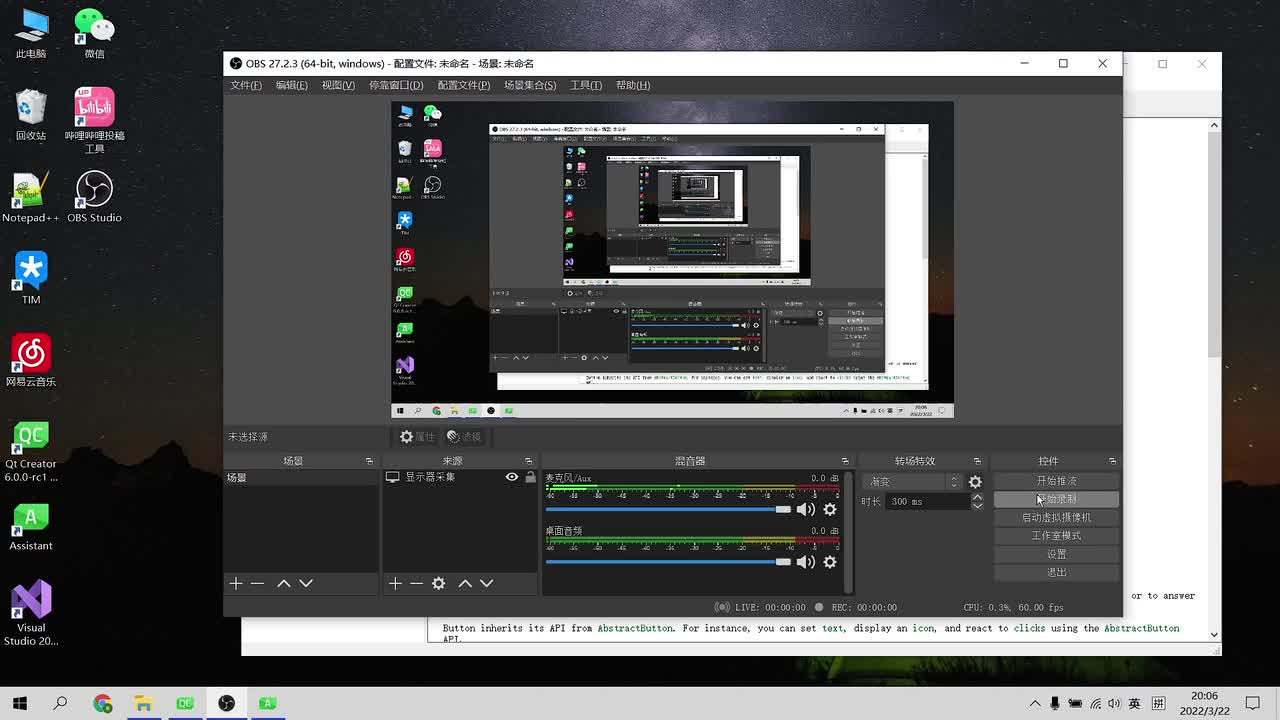Toggle visibility of 显示器采集 source

512,477
